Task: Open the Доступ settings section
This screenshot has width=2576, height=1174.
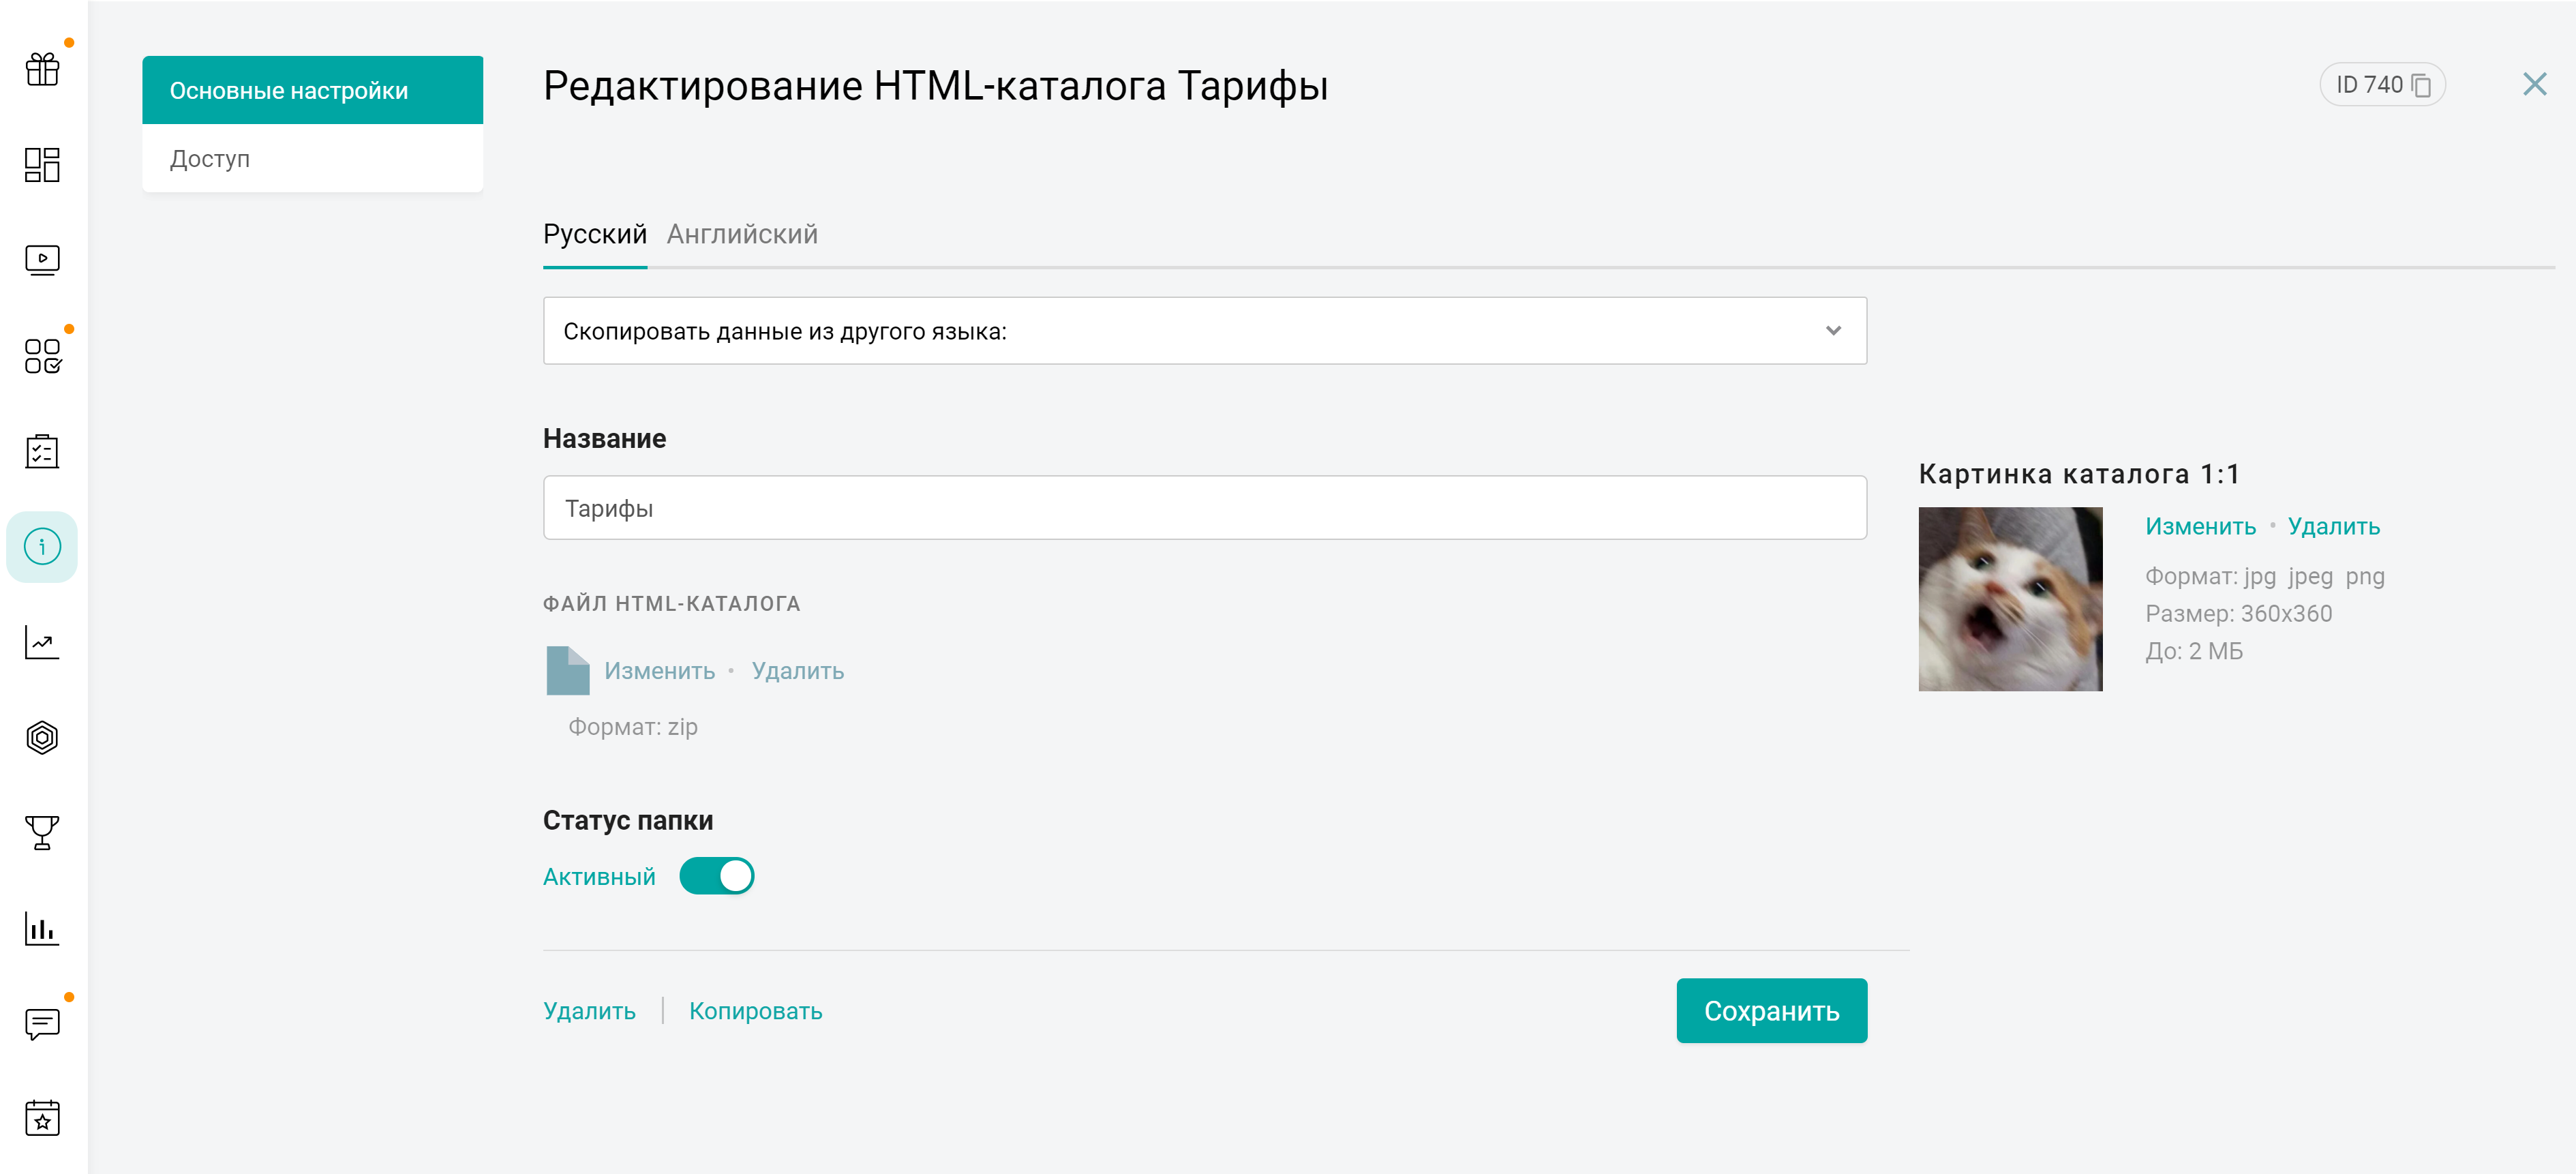Action: tap(312, 158)
